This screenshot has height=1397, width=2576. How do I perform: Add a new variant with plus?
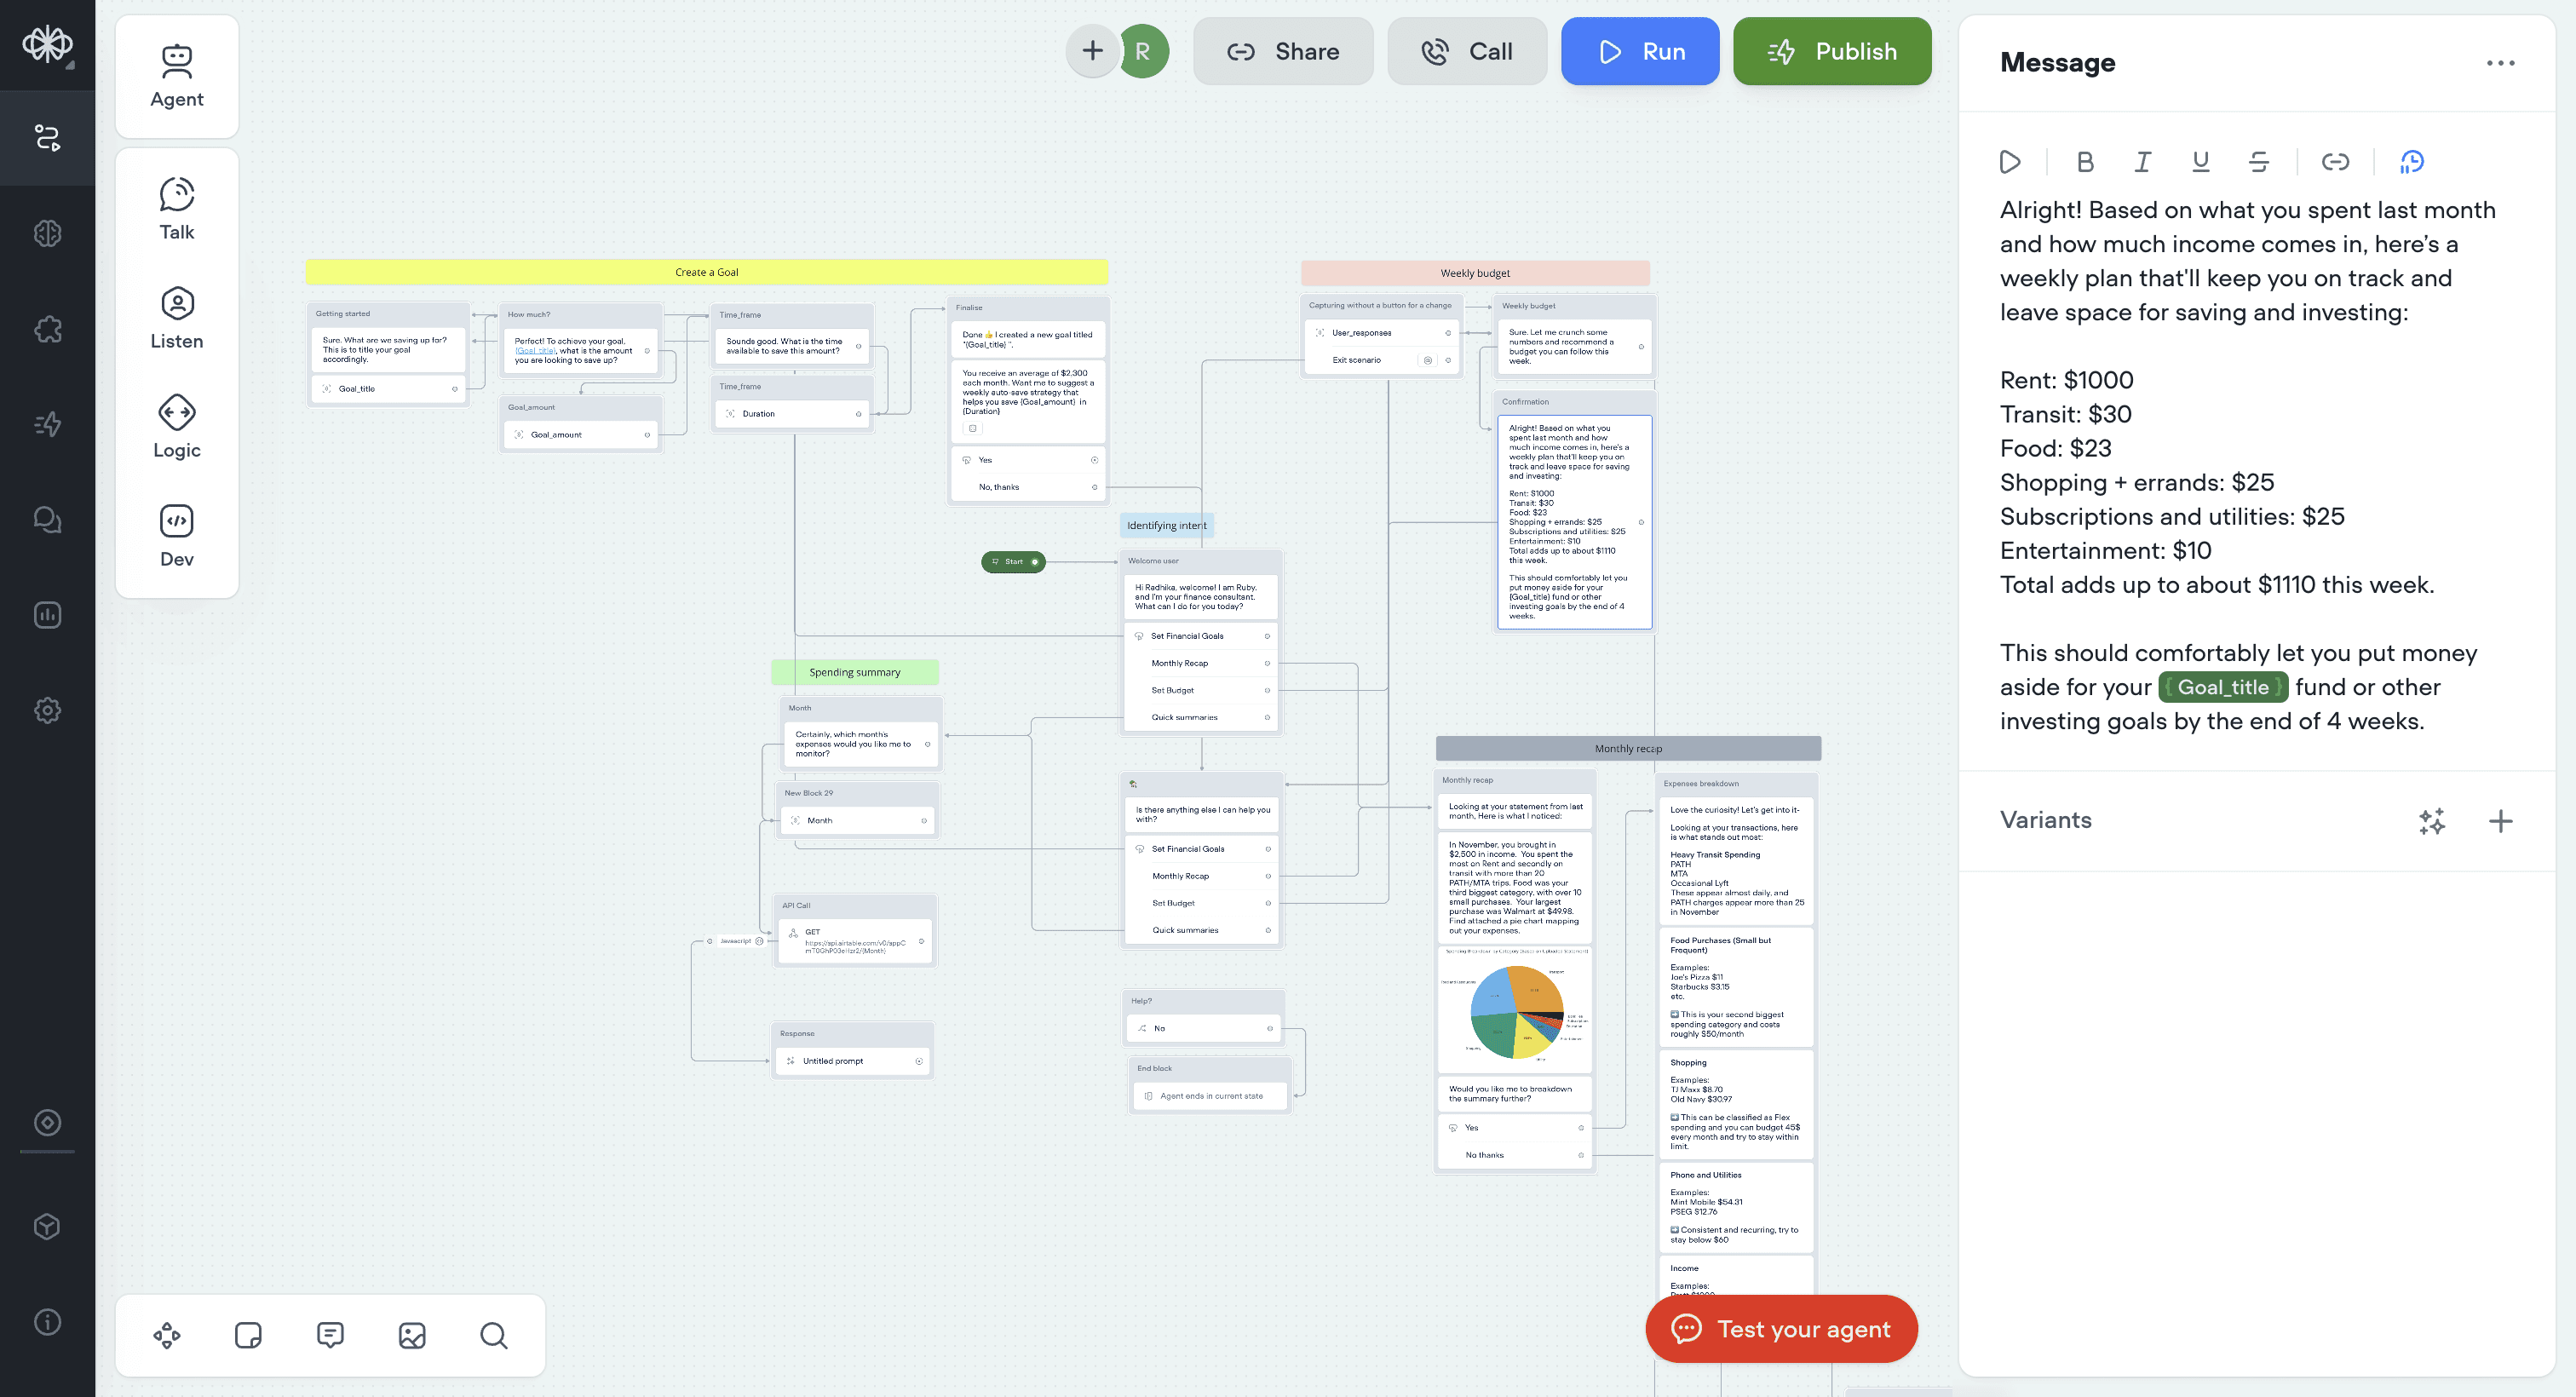tap(2500, 821)
